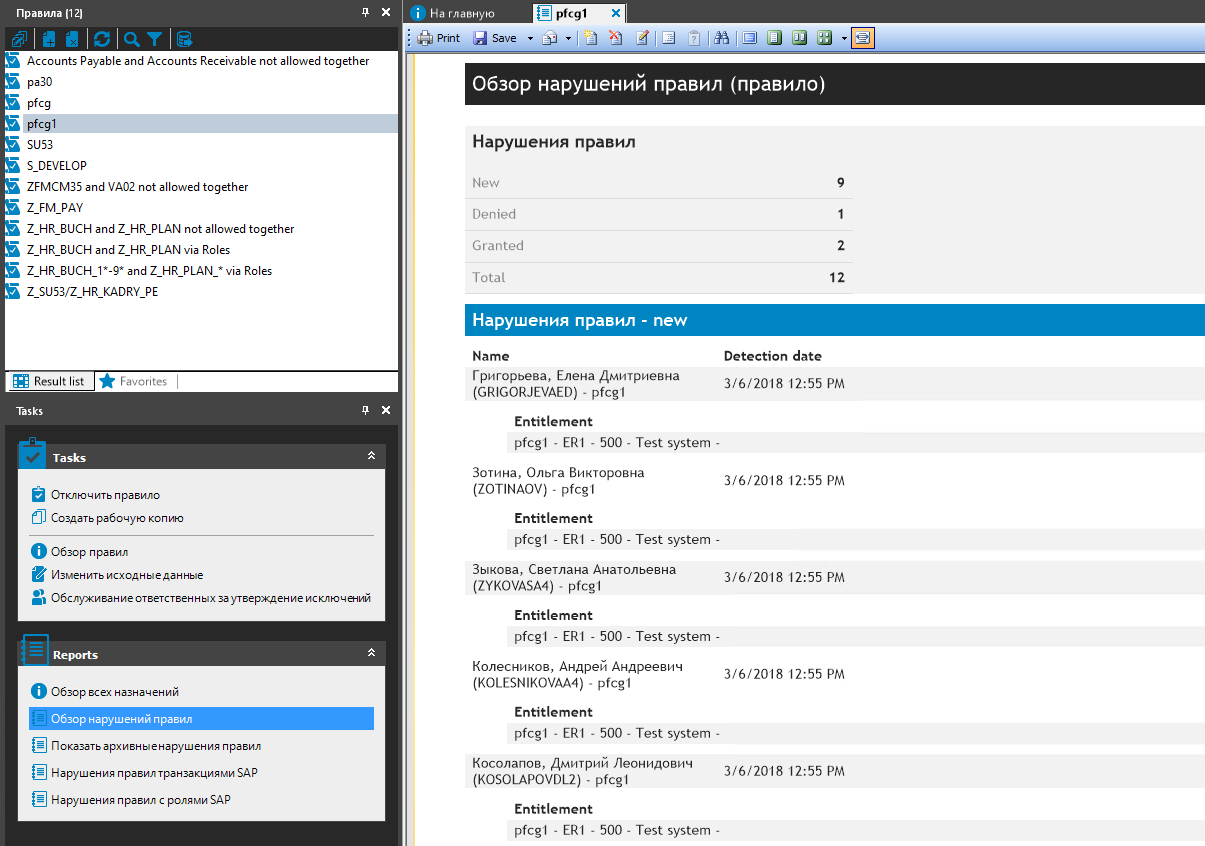The height and width of the screenshot is (846, 1205).
Task: Click the page icon with red cross
Action: click(616, 38)
